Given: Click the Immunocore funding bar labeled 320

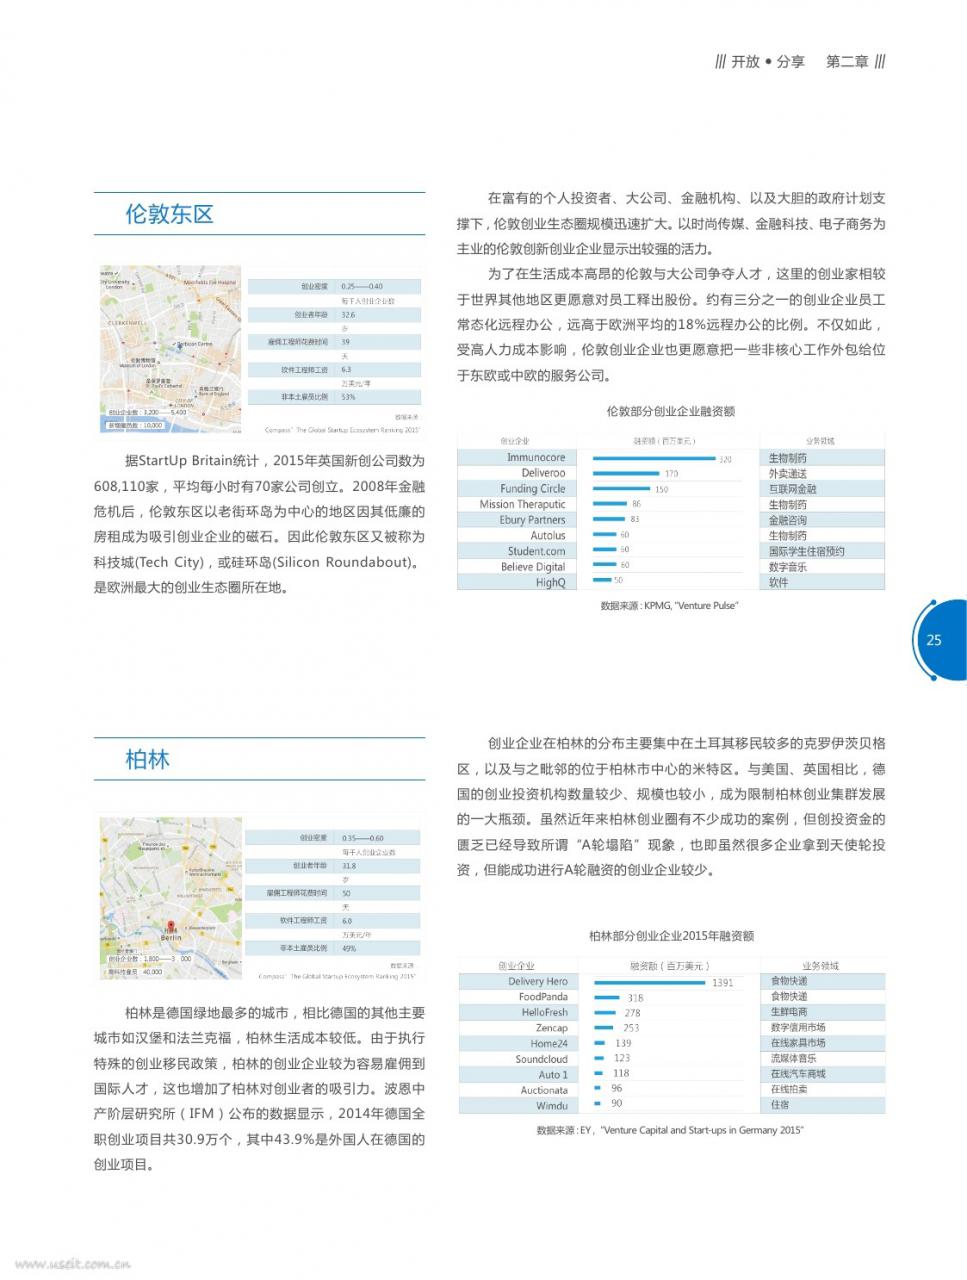Looking at the screenshot, I should click(x=655, y=458).
